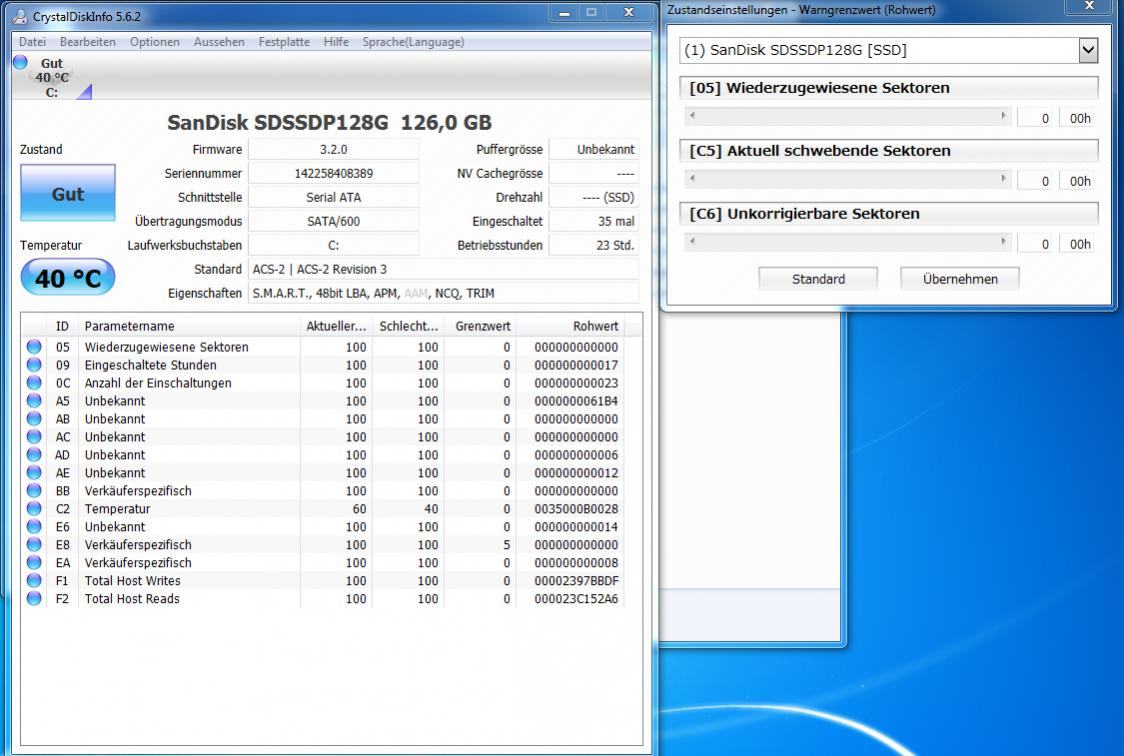
Task: Select the Total Host Writes parameter name
Action: (x=133, y=580)
